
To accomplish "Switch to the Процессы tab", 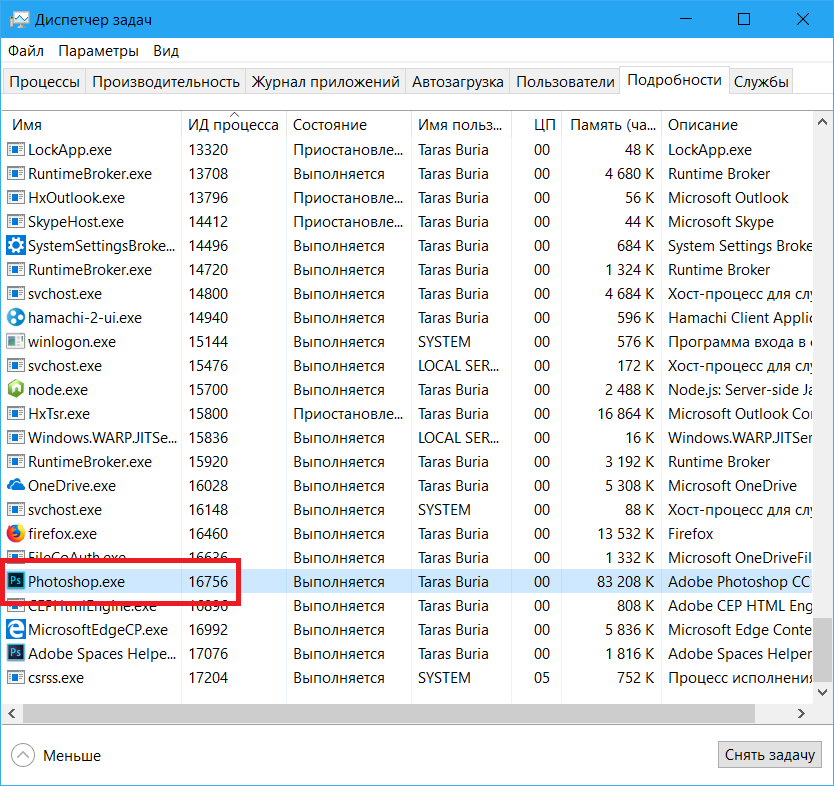I will (44, 81).
